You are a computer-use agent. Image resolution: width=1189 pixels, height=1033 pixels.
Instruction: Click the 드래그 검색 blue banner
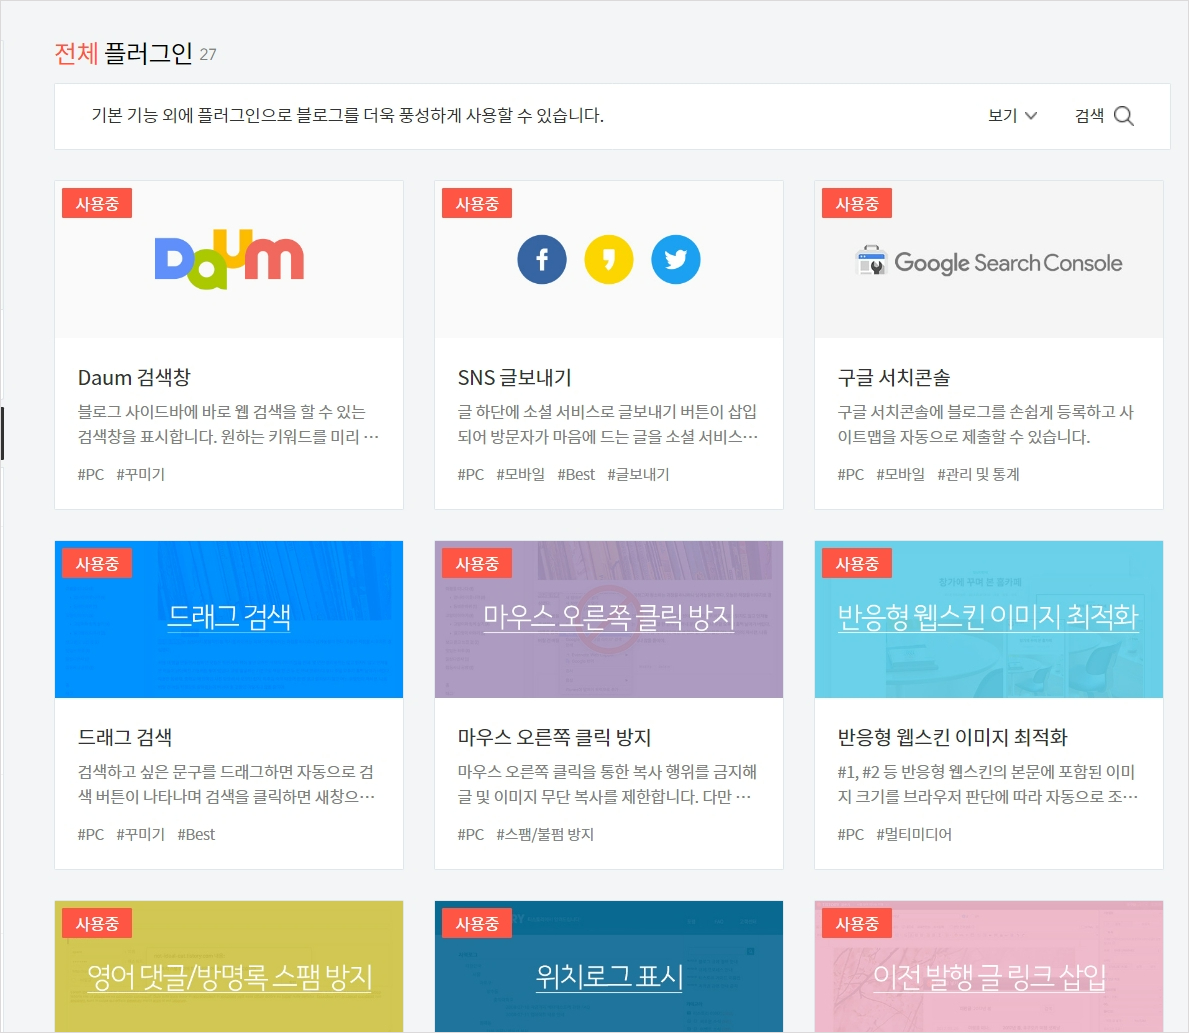coord(229,619)
